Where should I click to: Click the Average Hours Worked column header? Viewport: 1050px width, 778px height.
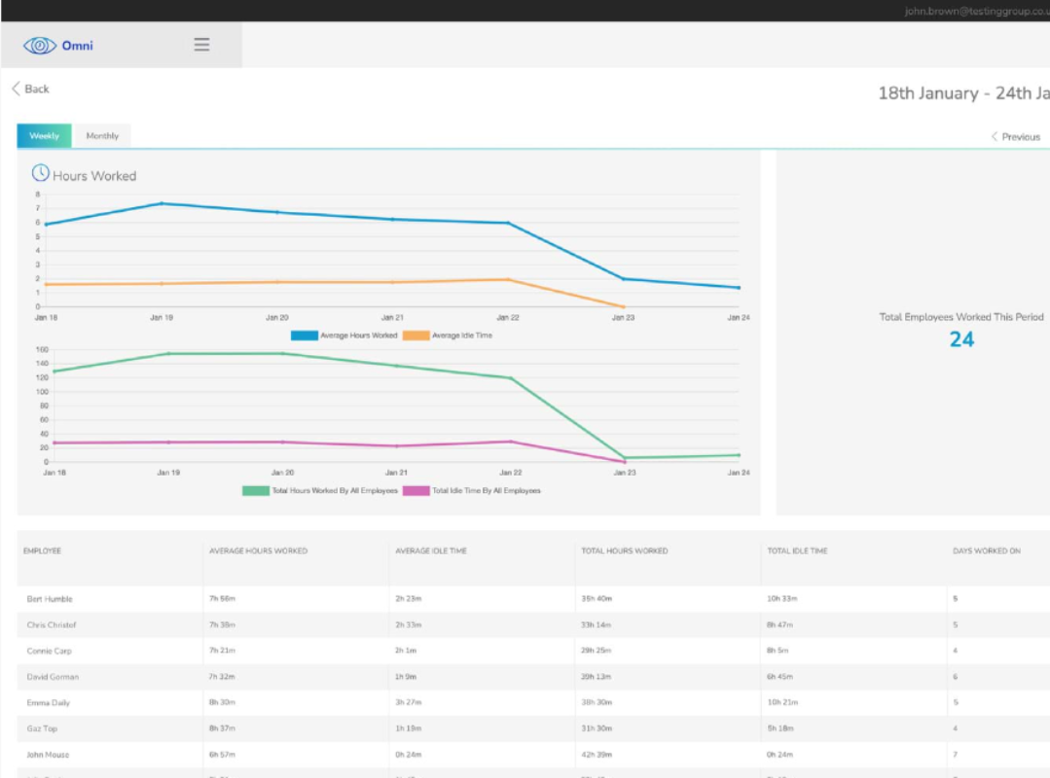(258, 551)
